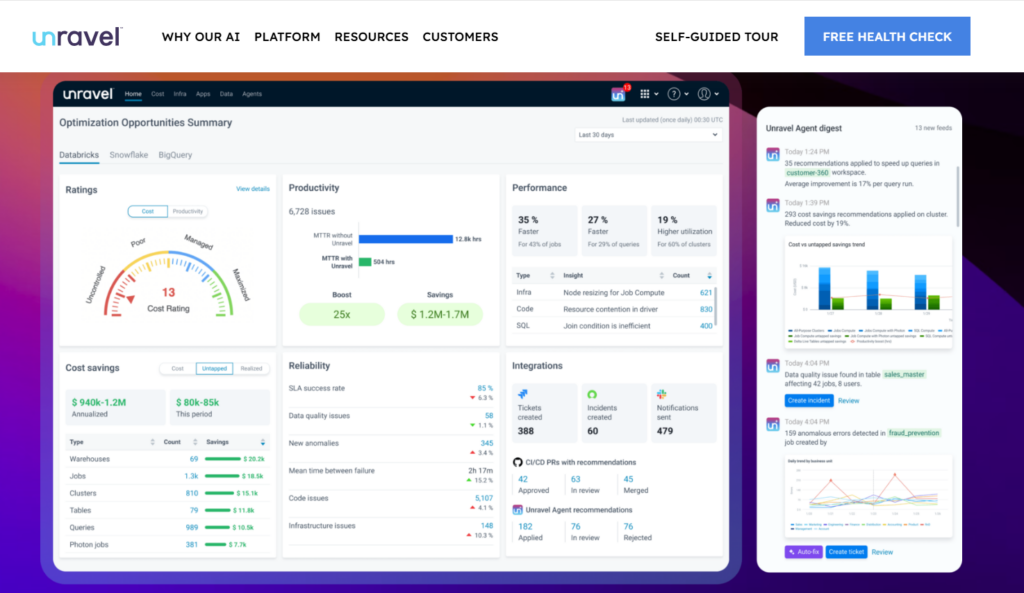
Task: Select the Databricks tab
Action: coord(79,155)
